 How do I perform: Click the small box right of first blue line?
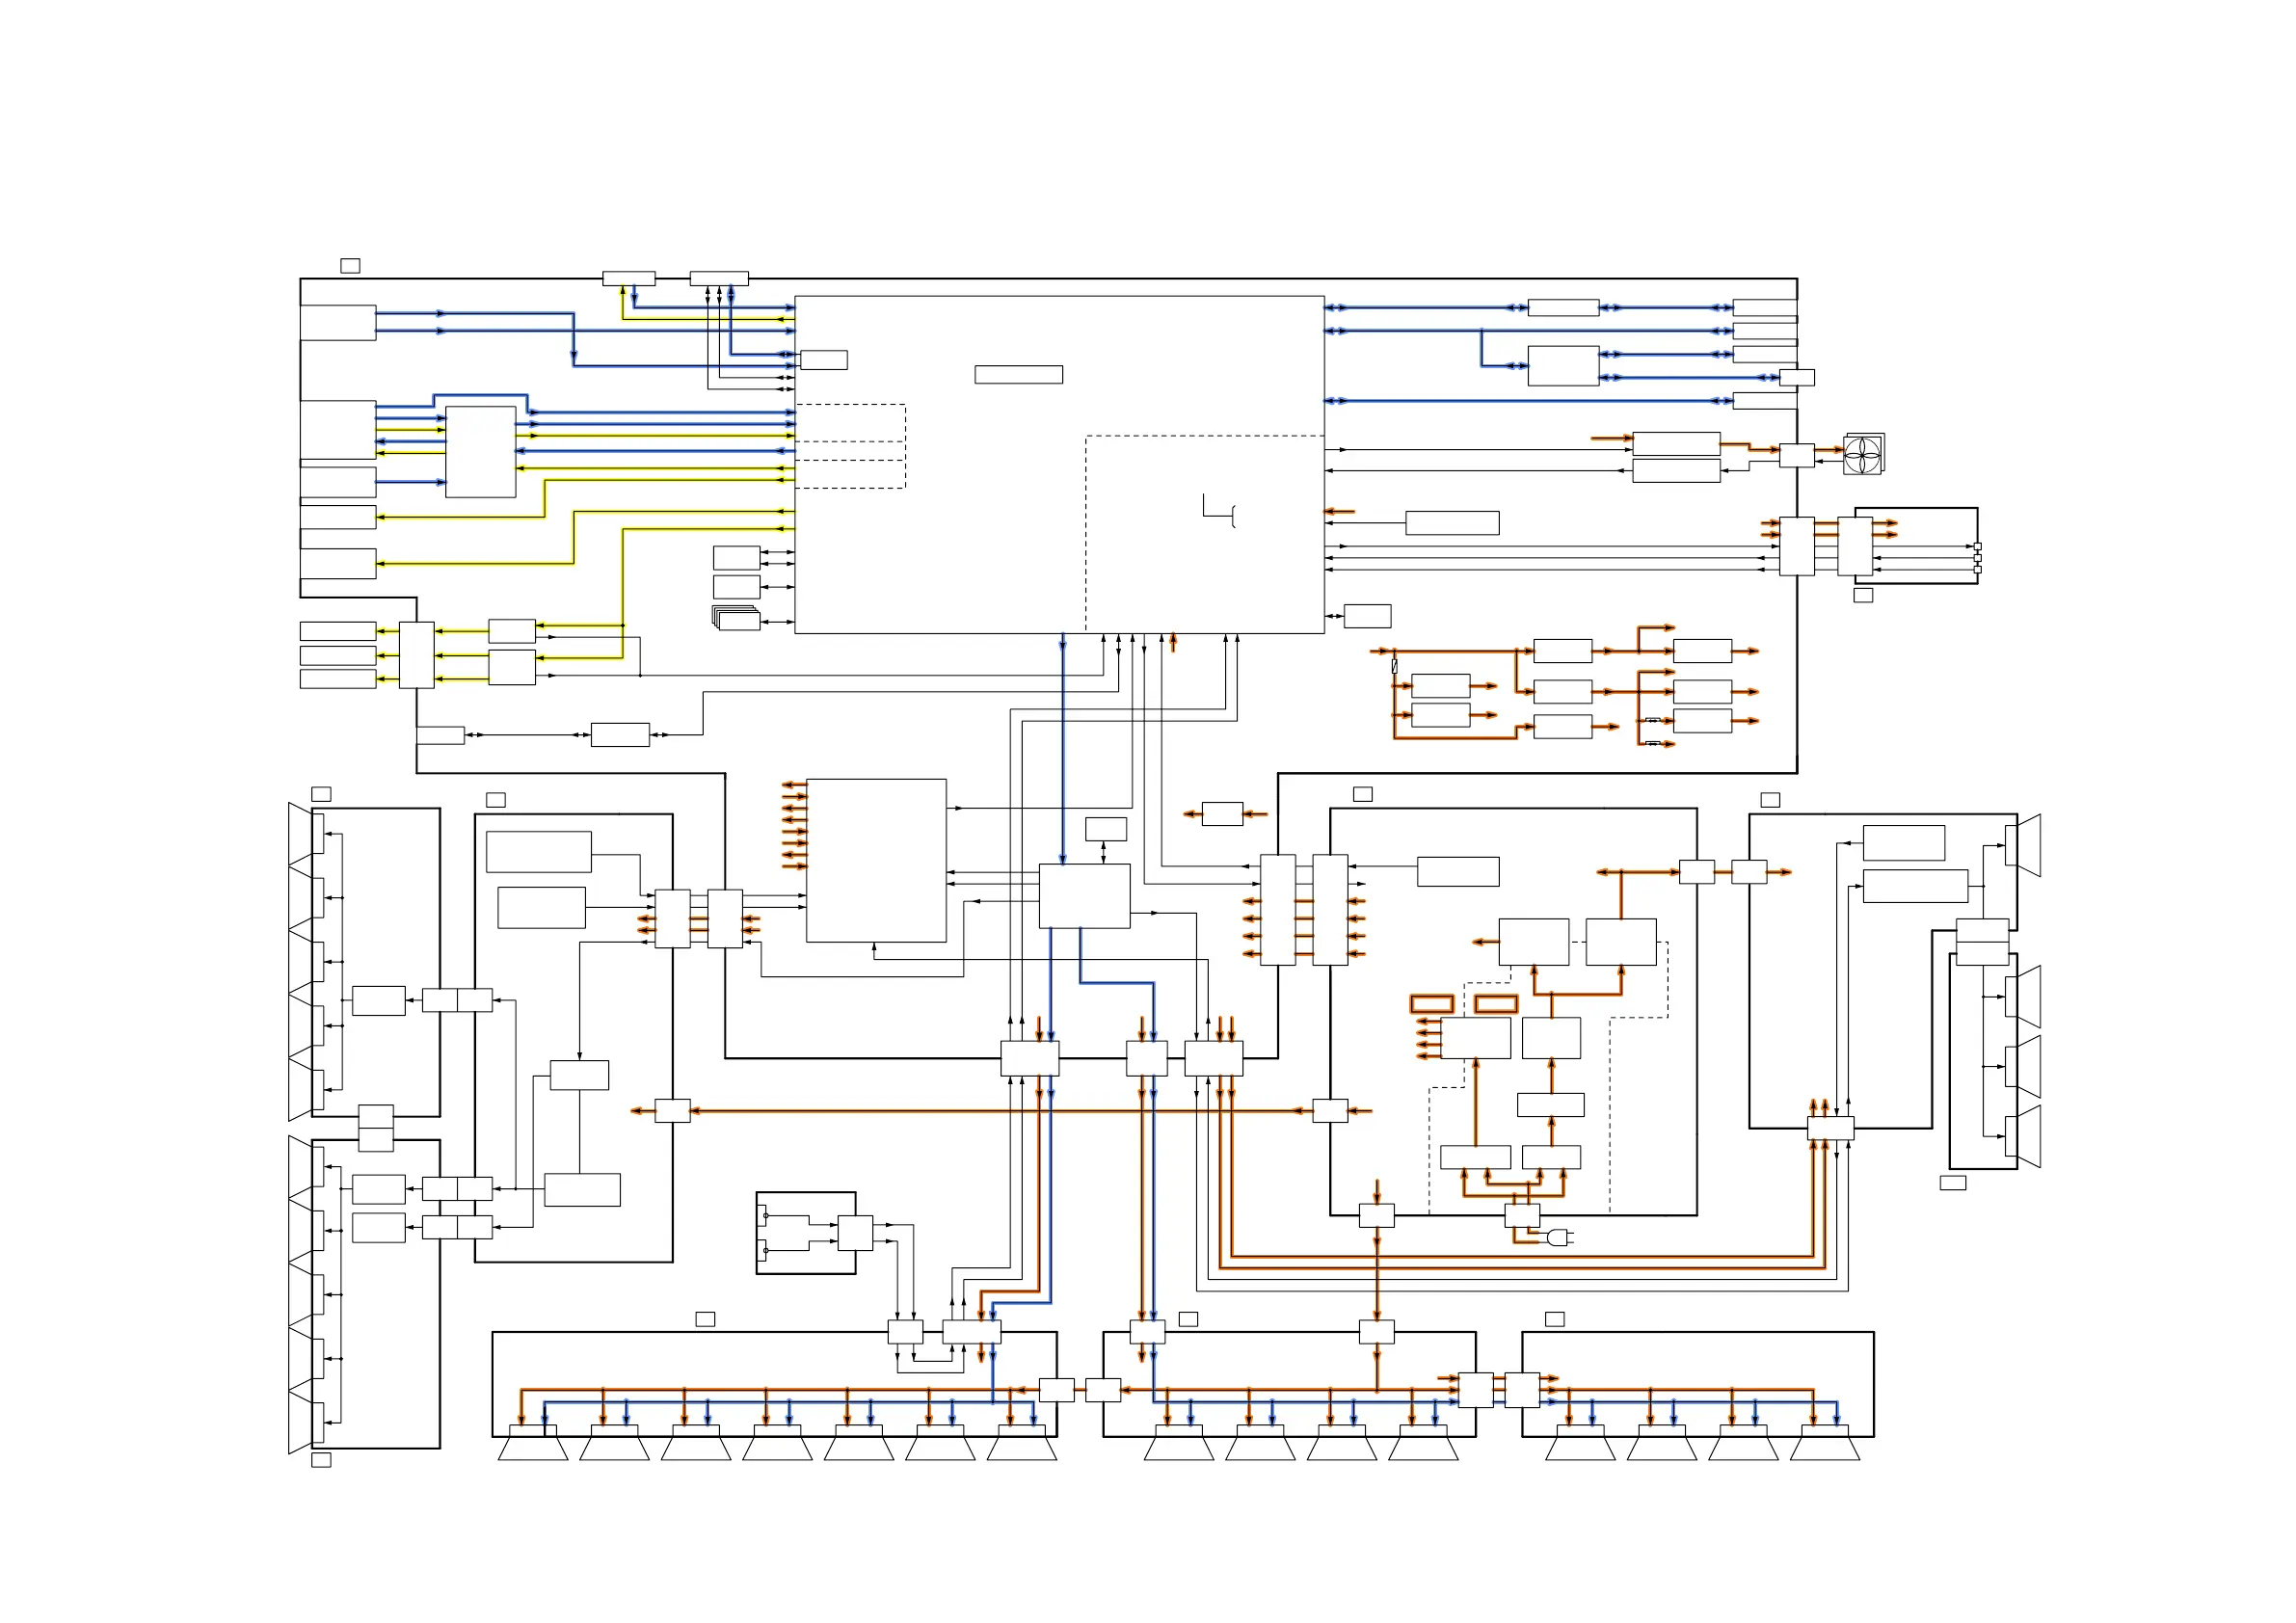(x=823, y=360)
